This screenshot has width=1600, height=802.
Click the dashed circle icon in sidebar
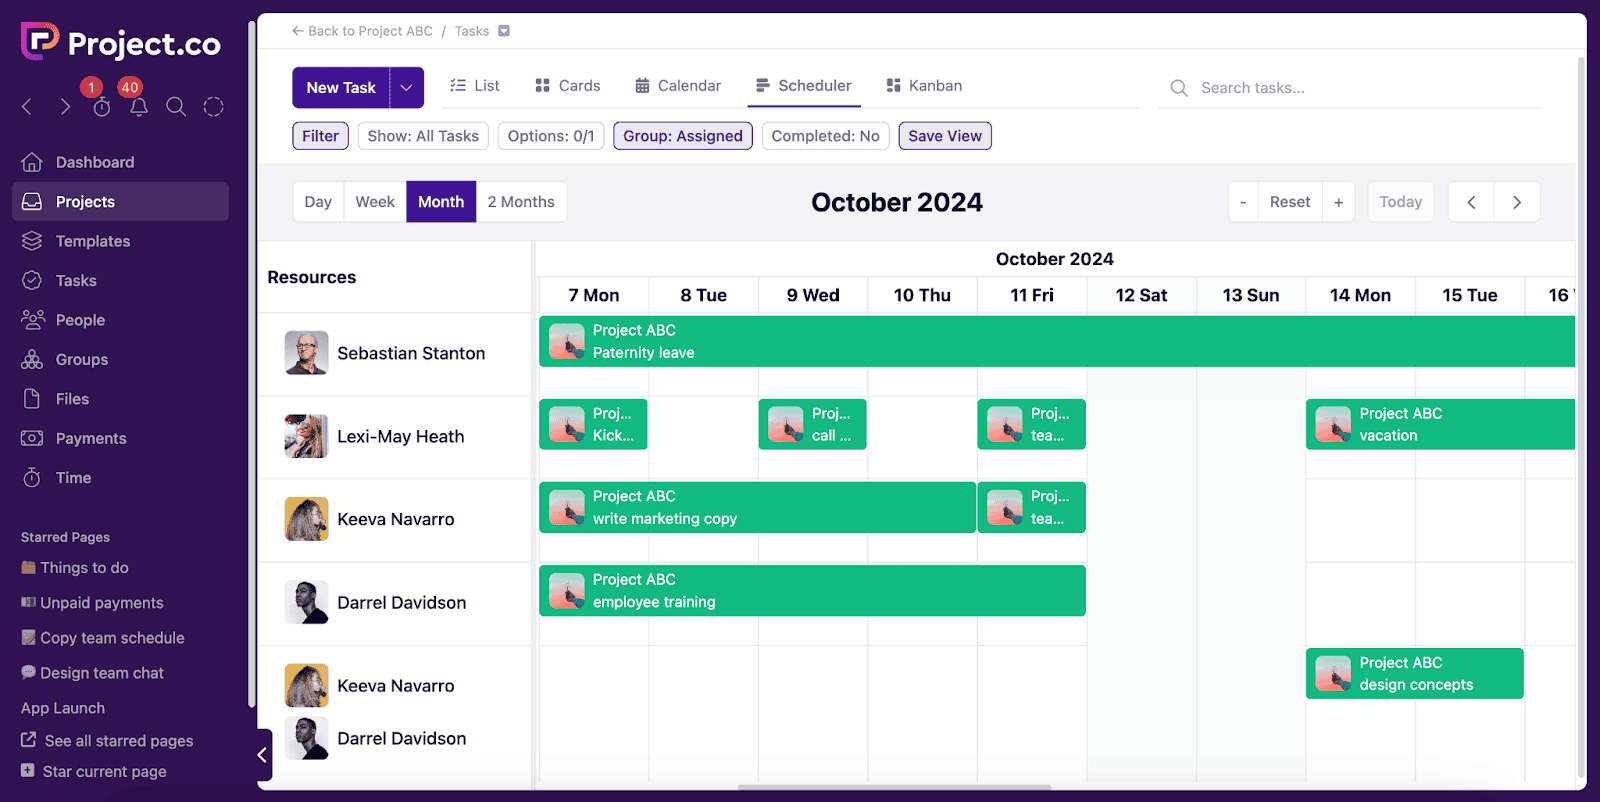213,107
